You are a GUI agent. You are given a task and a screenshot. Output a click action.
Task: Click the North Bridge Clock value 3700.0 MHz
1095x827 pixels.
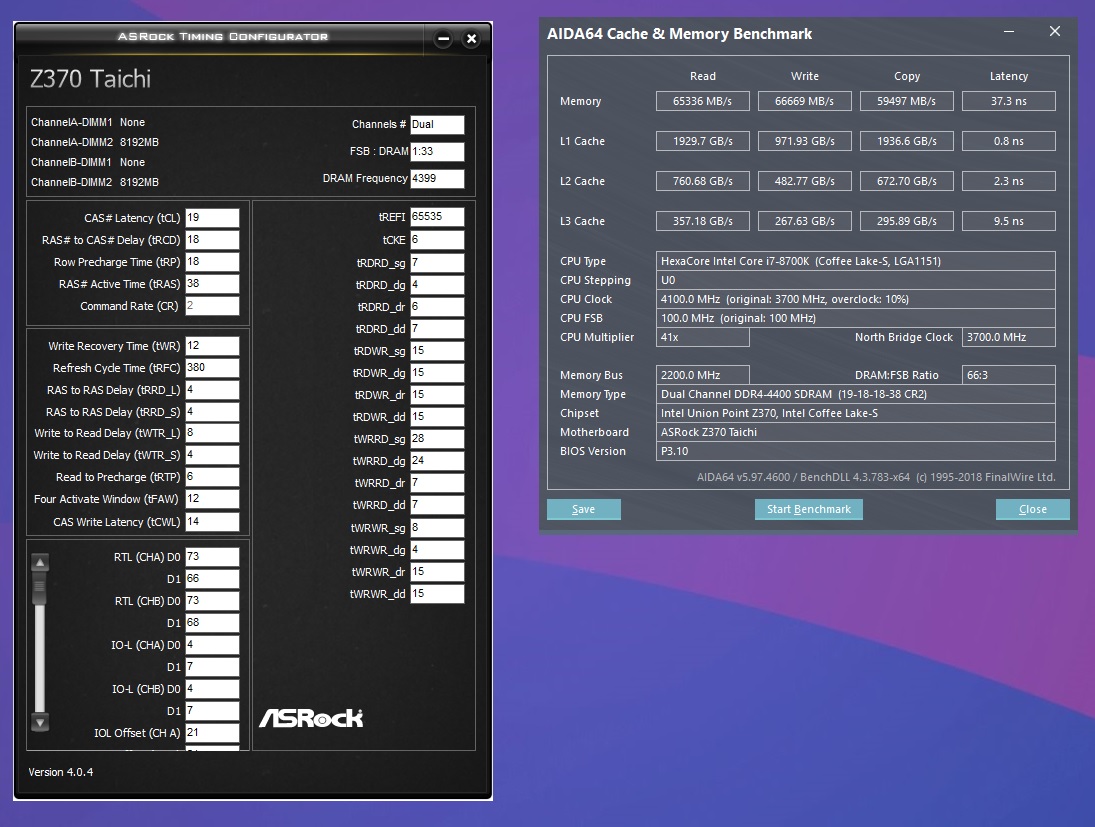point(1008,337)
